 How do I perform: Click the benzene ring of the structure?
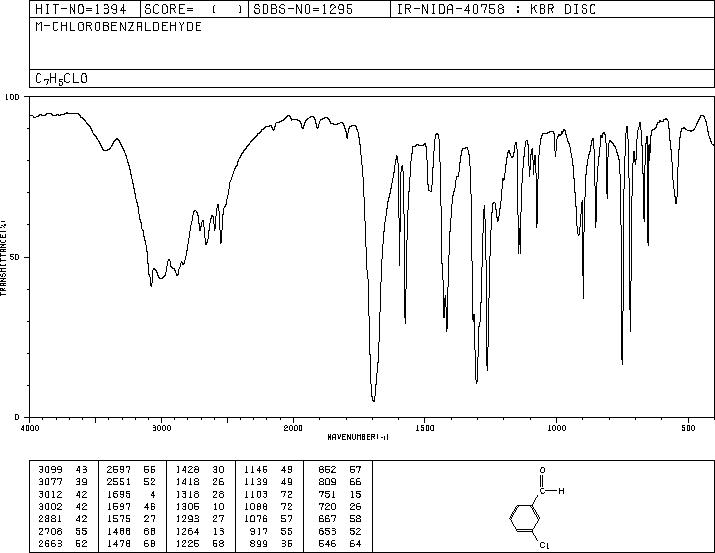pyautogui.click(x=524, y=518)
